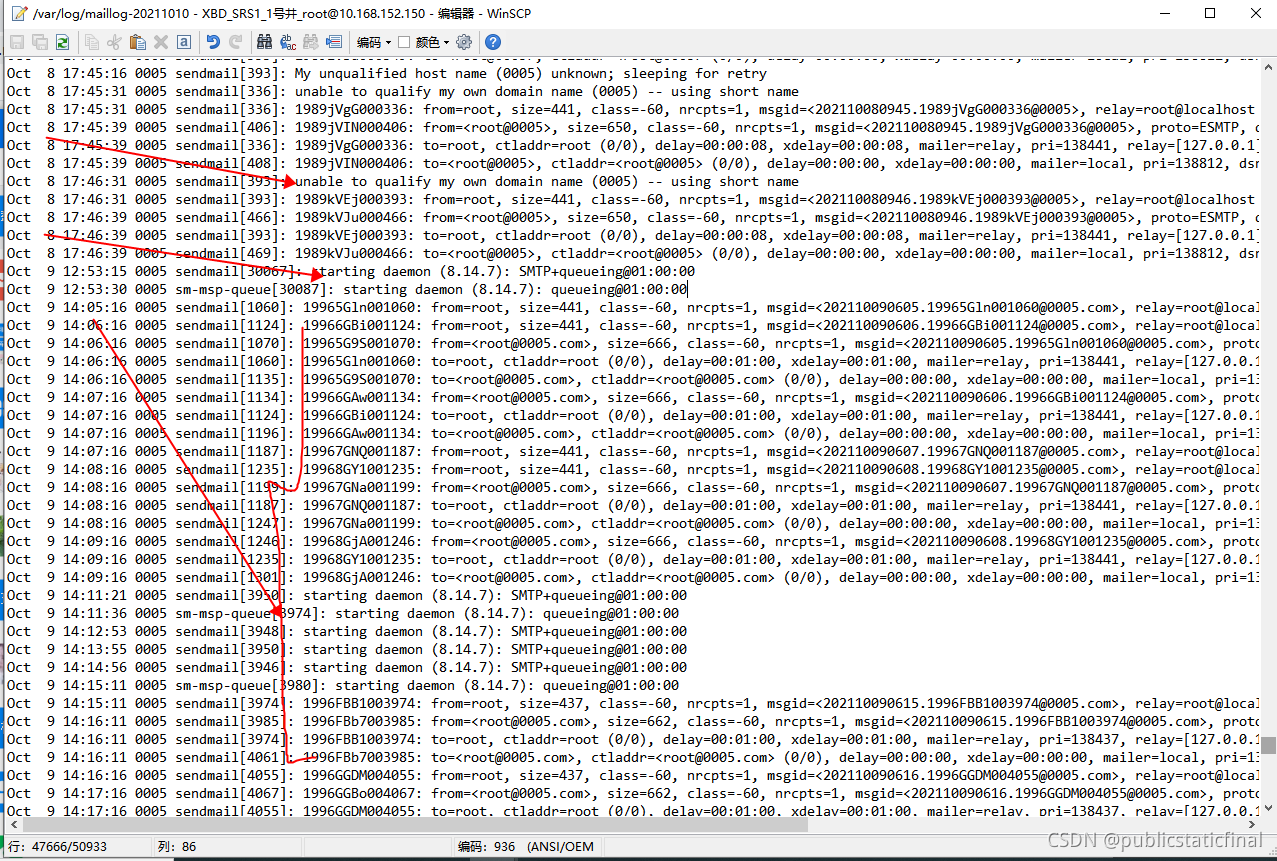Open editor preferences gear icon
The width and height of the screenshot is (1277, 861).
click(464, 42)
